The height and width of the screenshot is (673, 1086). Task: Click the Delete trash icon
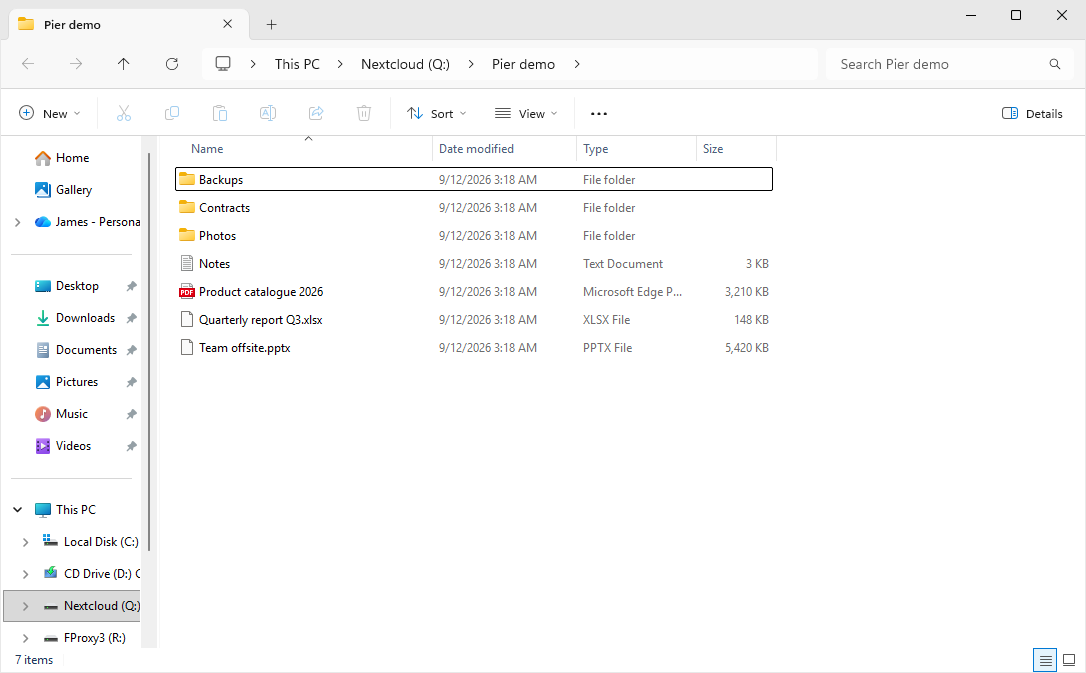pyautogui.click(x=364, y=114)
